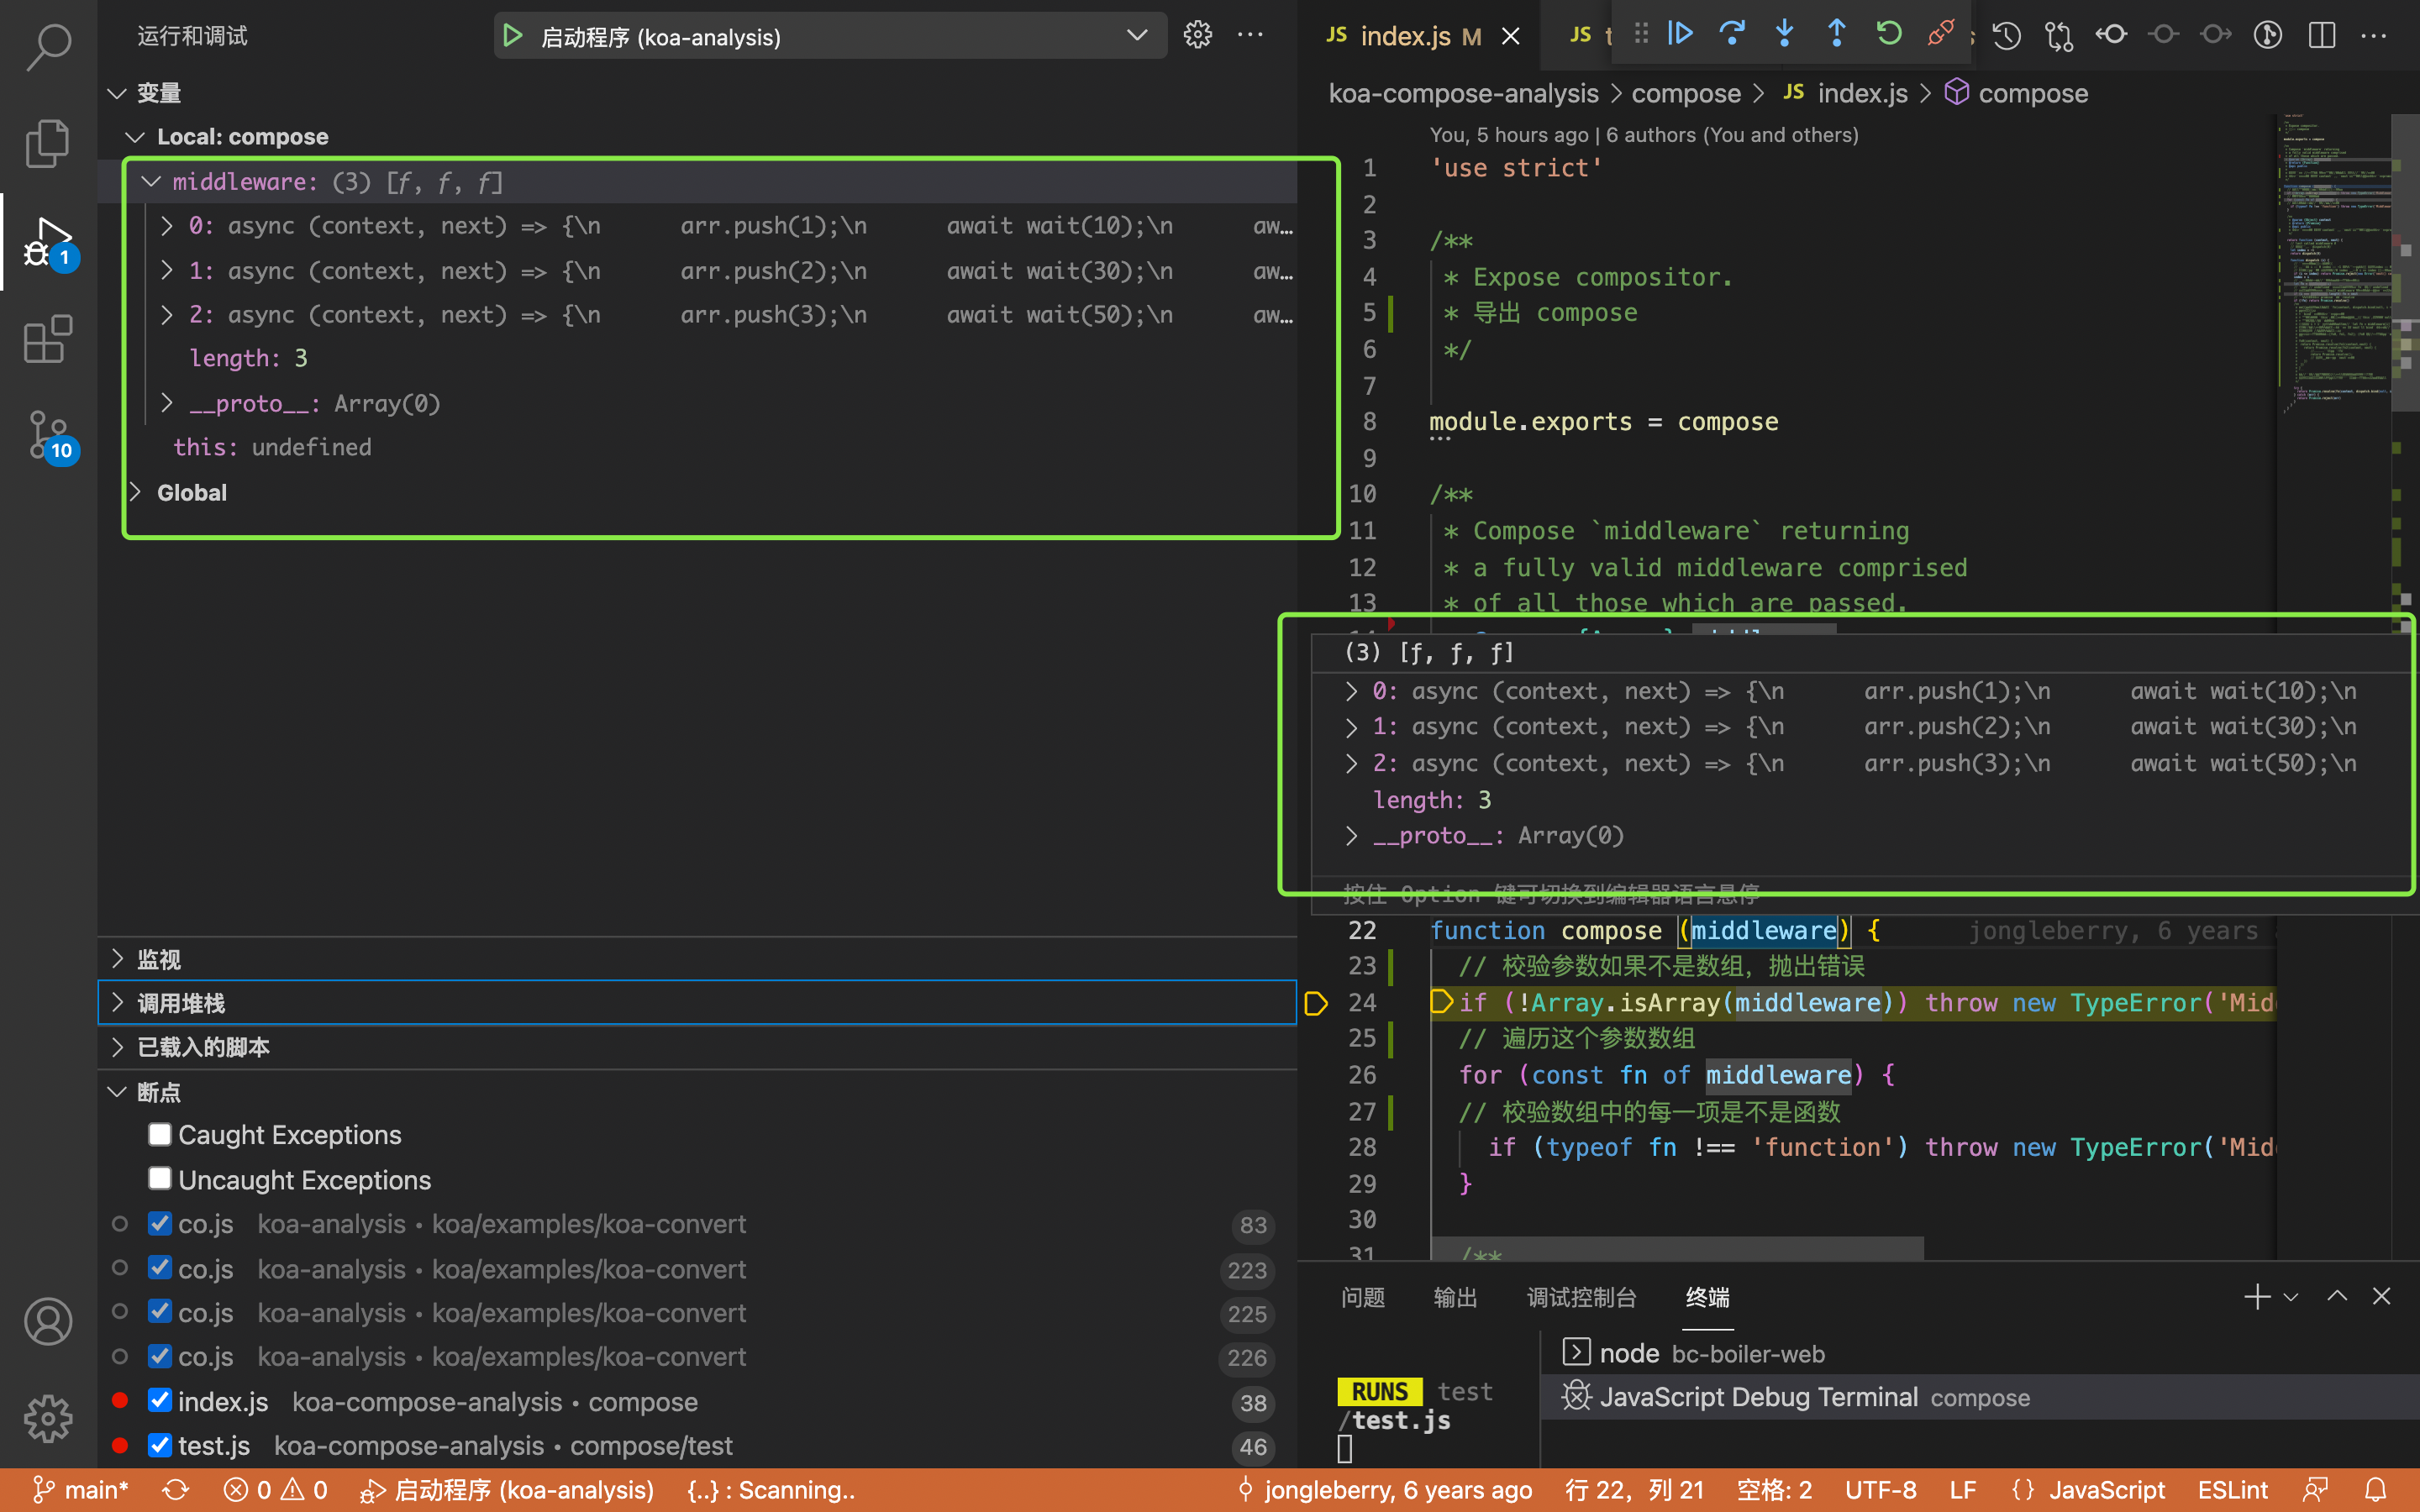Start debugging with the green play button
Viewport: 2420px width, 1512px height.
(512, 36)
